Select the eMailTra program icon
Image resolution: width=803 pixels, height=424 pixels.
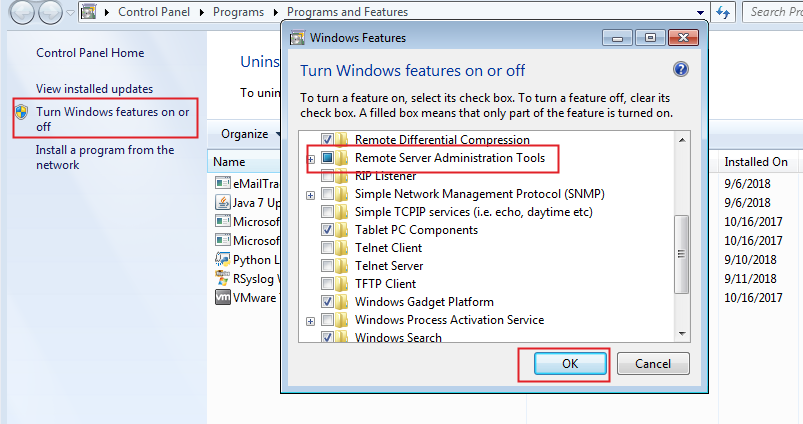222,183
